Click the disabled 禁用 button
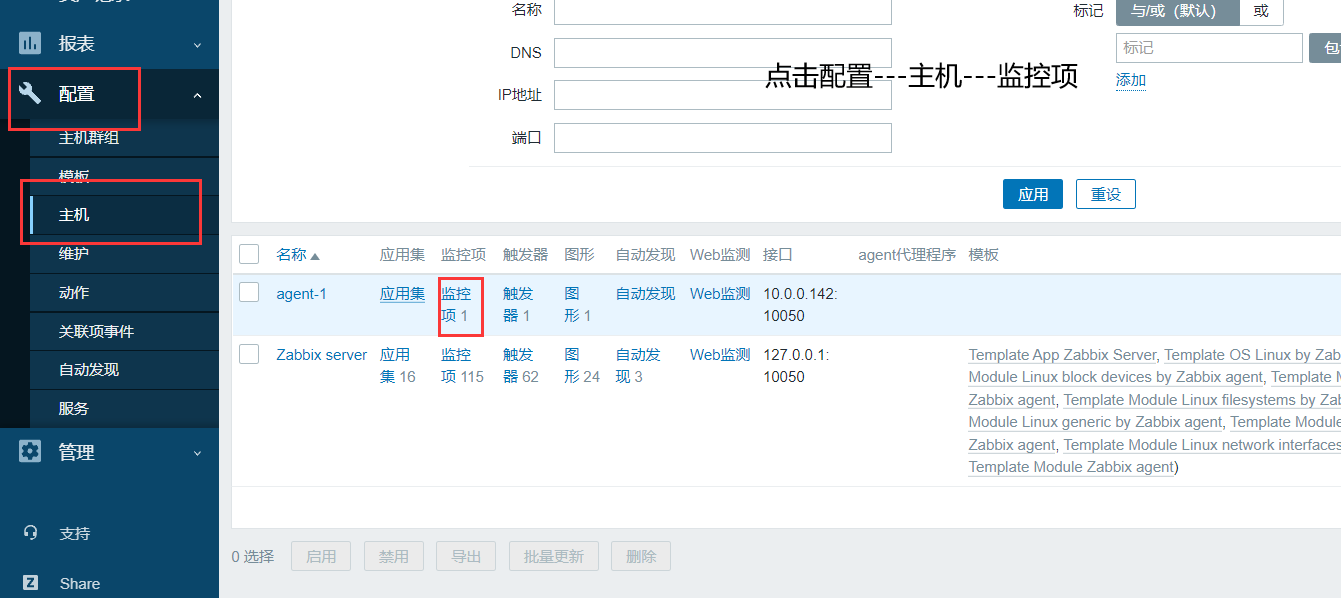This screenshot has width=1341, height=598. tap(394, 557)
